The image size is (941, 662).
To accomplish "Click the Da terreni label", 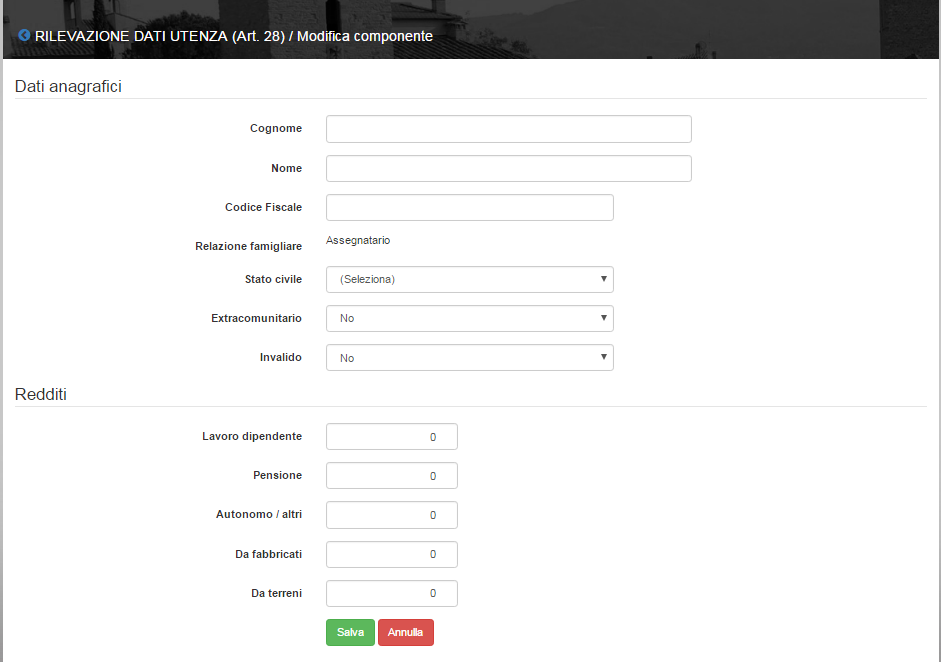I will coord(277,593).
